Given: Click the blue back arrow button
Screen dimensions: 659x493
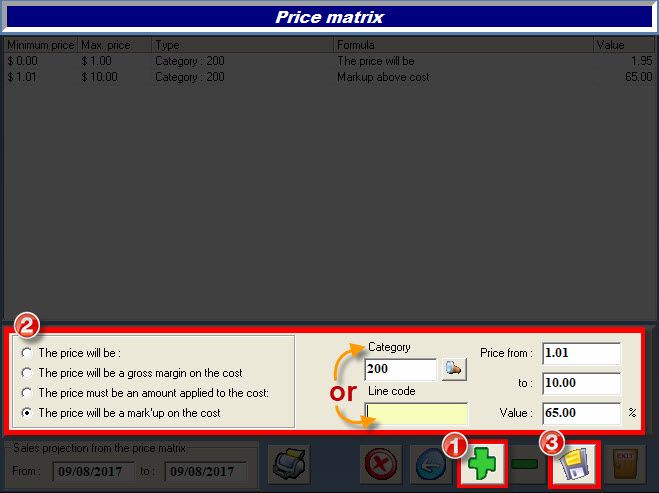Looking at the screenshot, I should coord(430,464).
